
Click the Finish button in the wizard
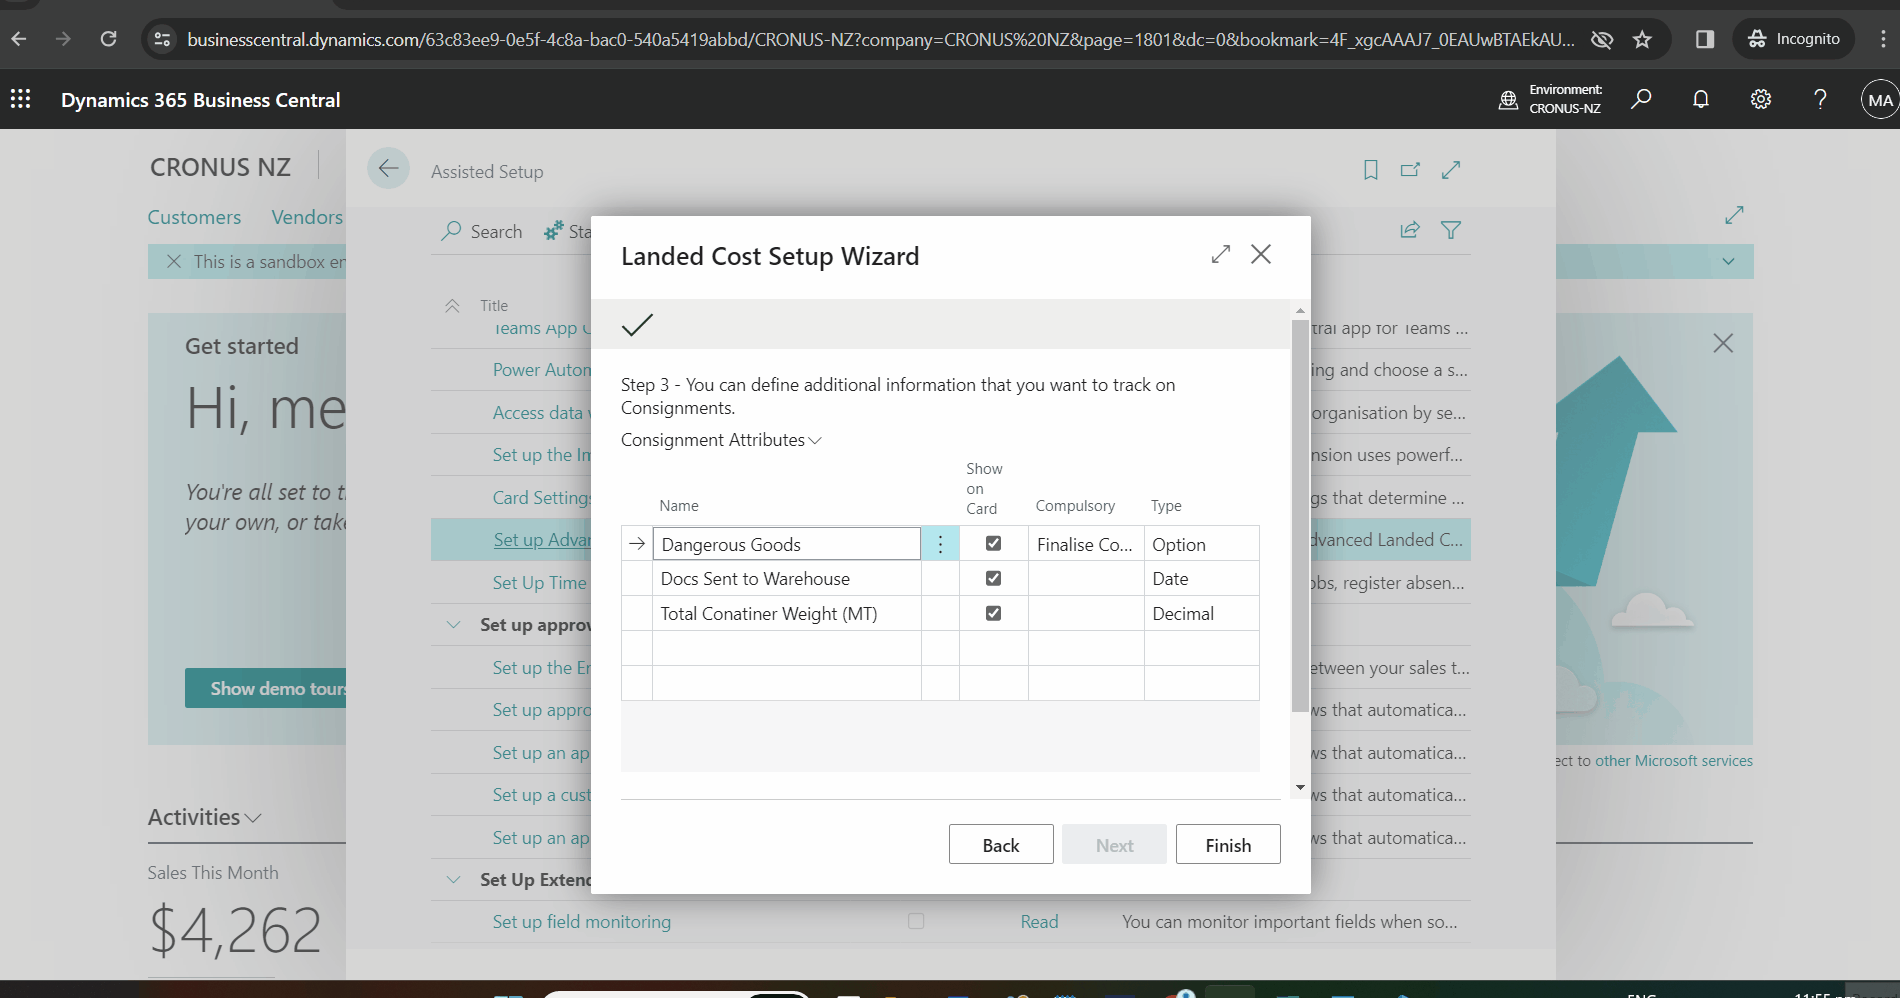coord(1228,844)
